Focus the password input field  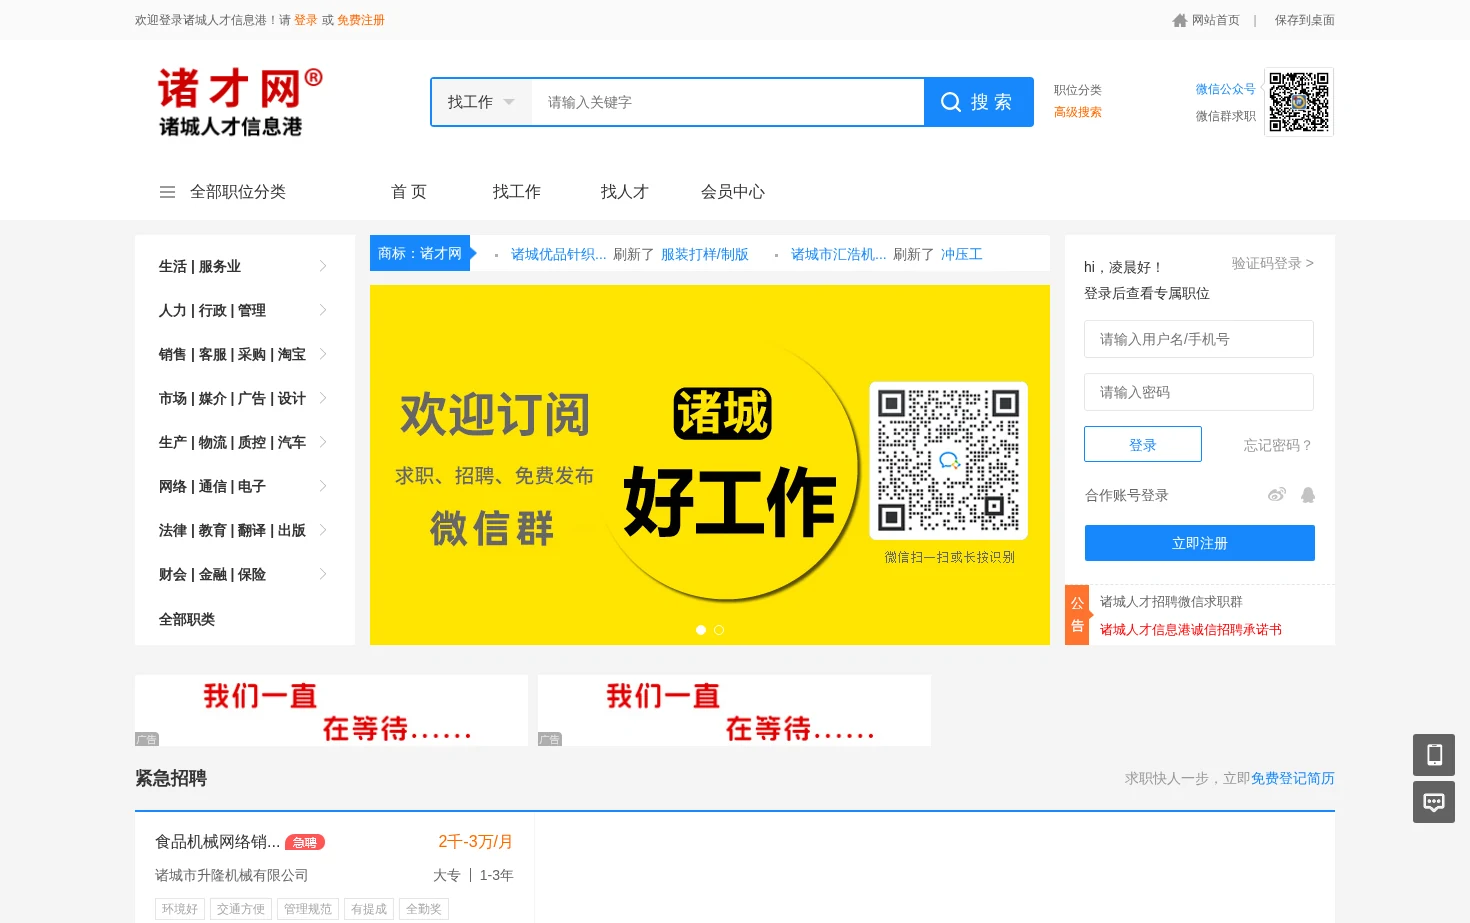coord(1199,392)
